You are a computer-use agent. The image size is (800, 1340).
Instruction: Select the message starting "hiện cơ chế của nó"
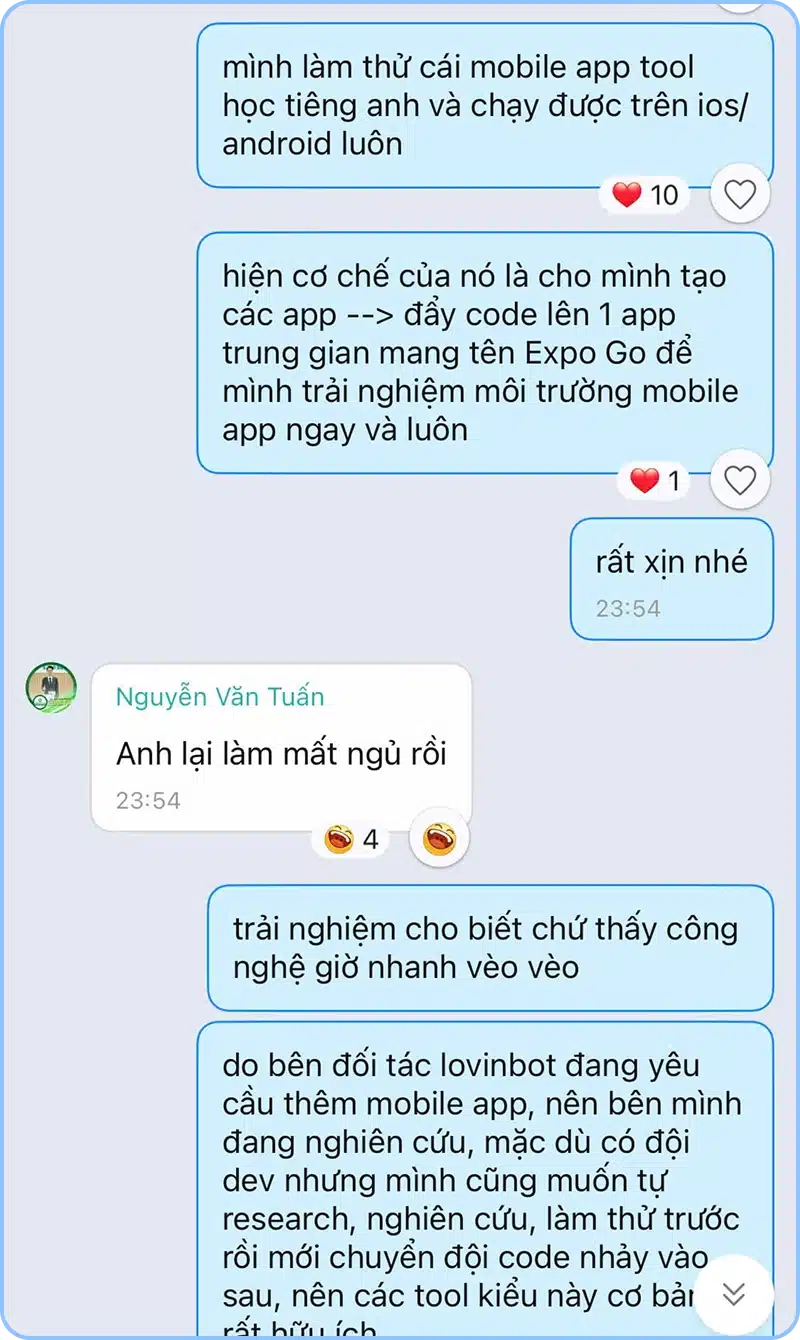(x=485, y=353)
